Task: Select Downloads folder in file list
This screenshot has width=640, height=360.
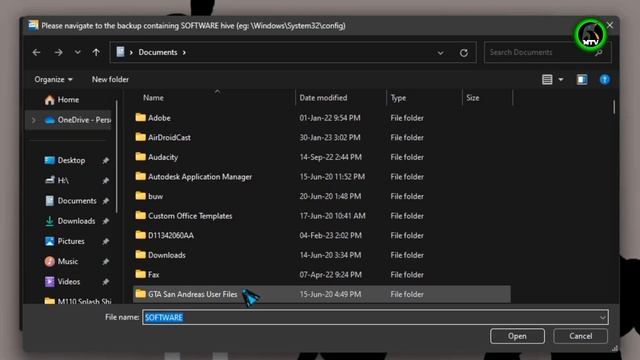Action: [x=322, y=255]
